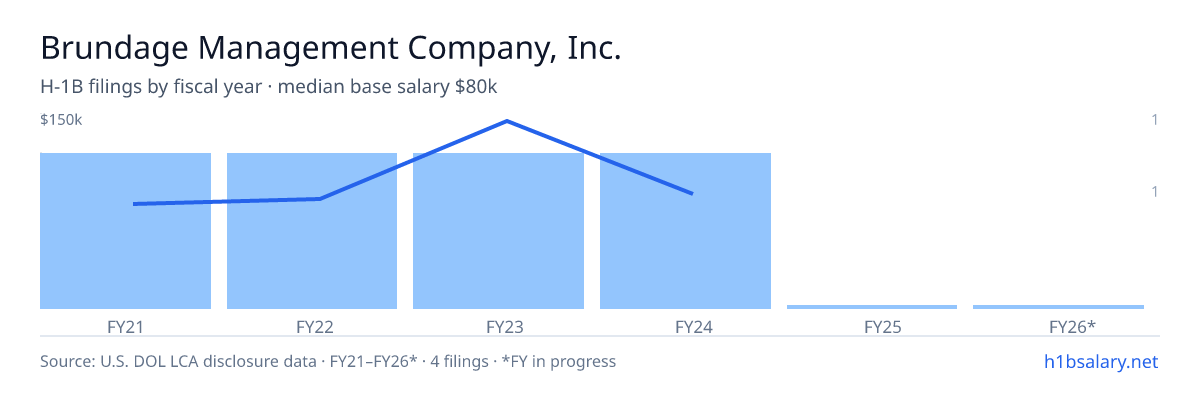1200x400 pixels.
Task: Select the FY22 filings bar
Action: pyautogui.click(x=312, y=231)
